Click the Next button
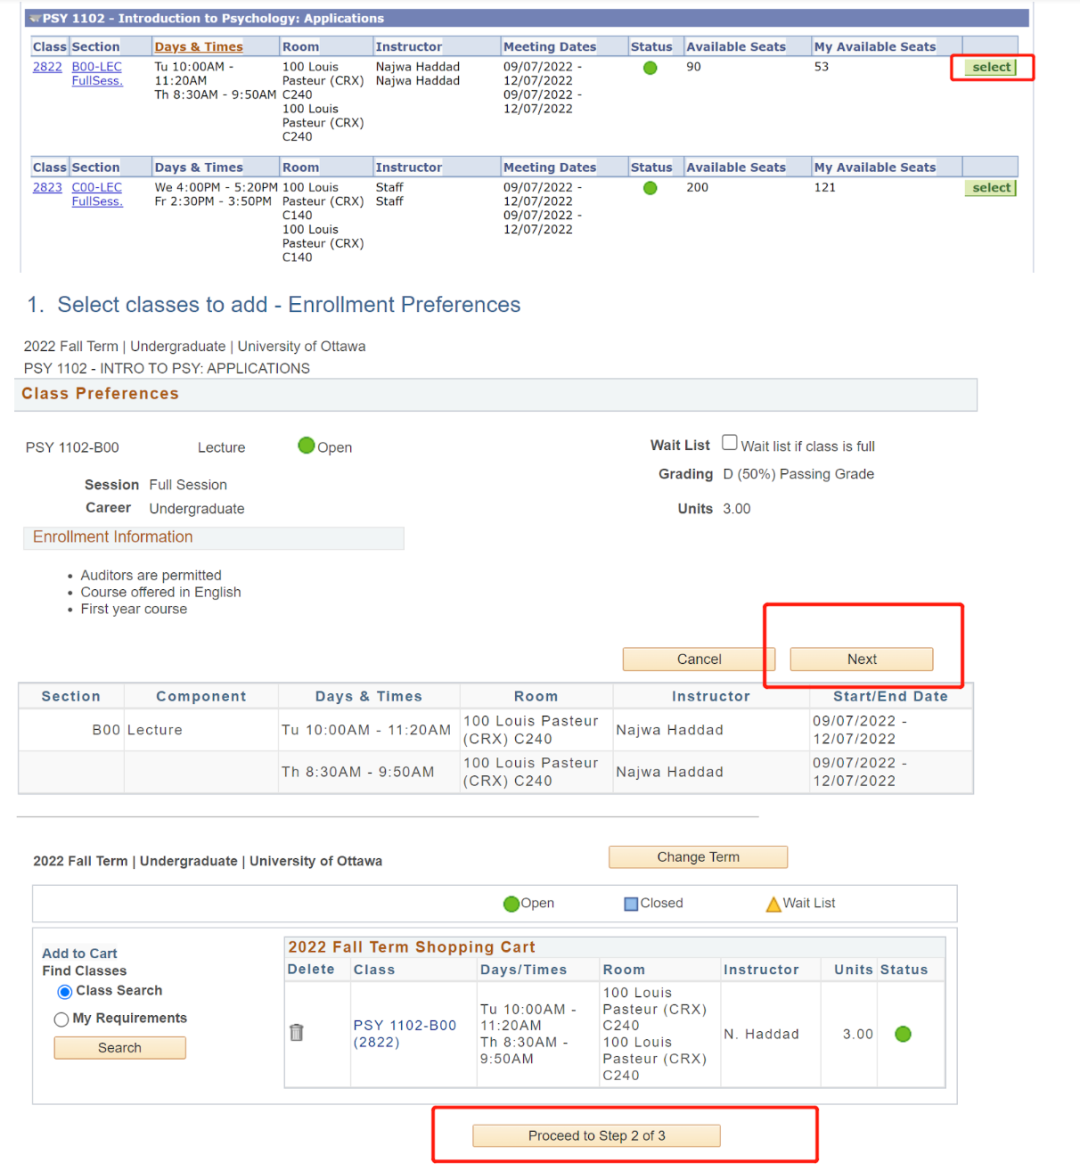 tap(862, 659)
